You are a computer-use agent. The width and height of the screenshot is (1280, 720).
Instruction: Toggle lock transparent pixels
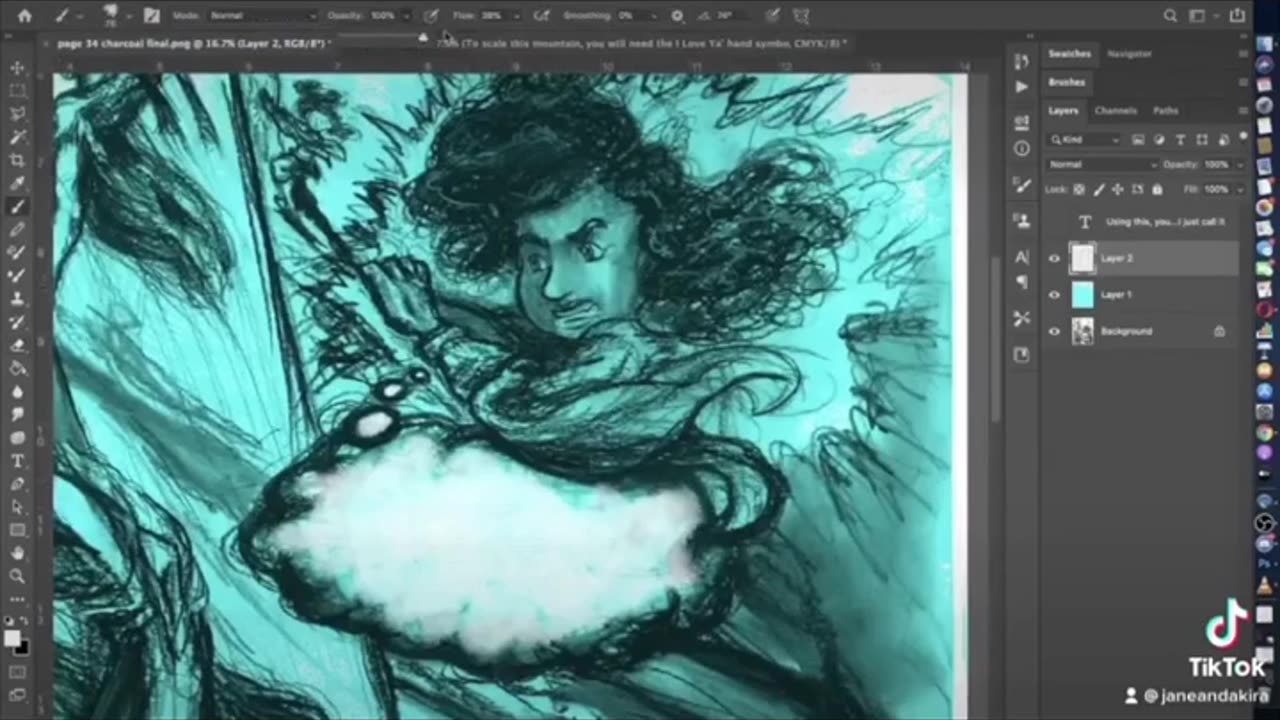pos(1079,189)
